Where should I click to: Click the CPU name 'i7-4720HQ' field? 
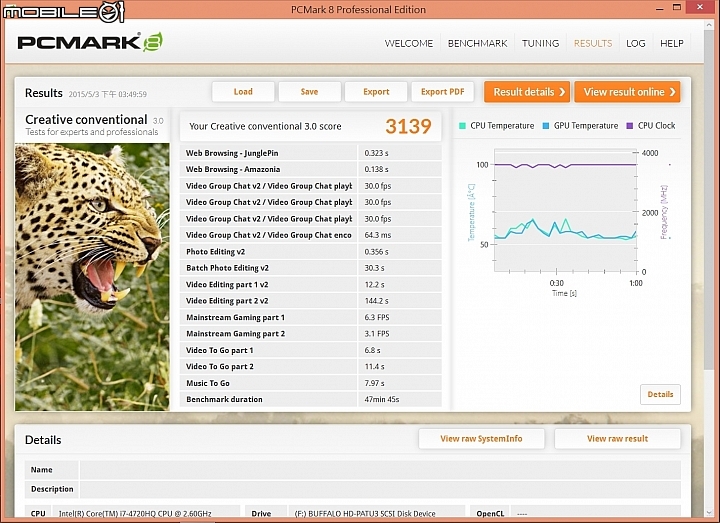coord(146,513)
